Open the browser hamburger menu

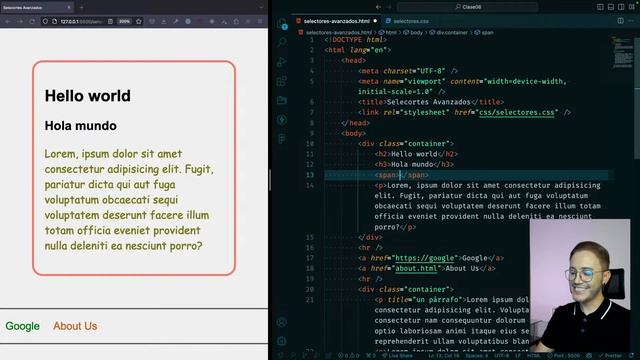pos(260,21)
